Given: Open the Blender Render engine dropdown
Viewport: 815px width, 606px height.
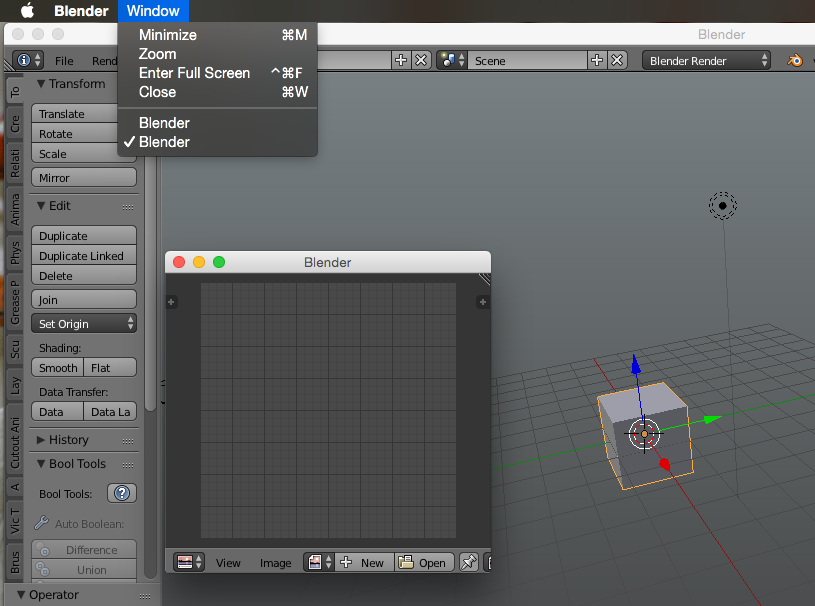Looking at the screenshot, I should click(x=706, y=60).
